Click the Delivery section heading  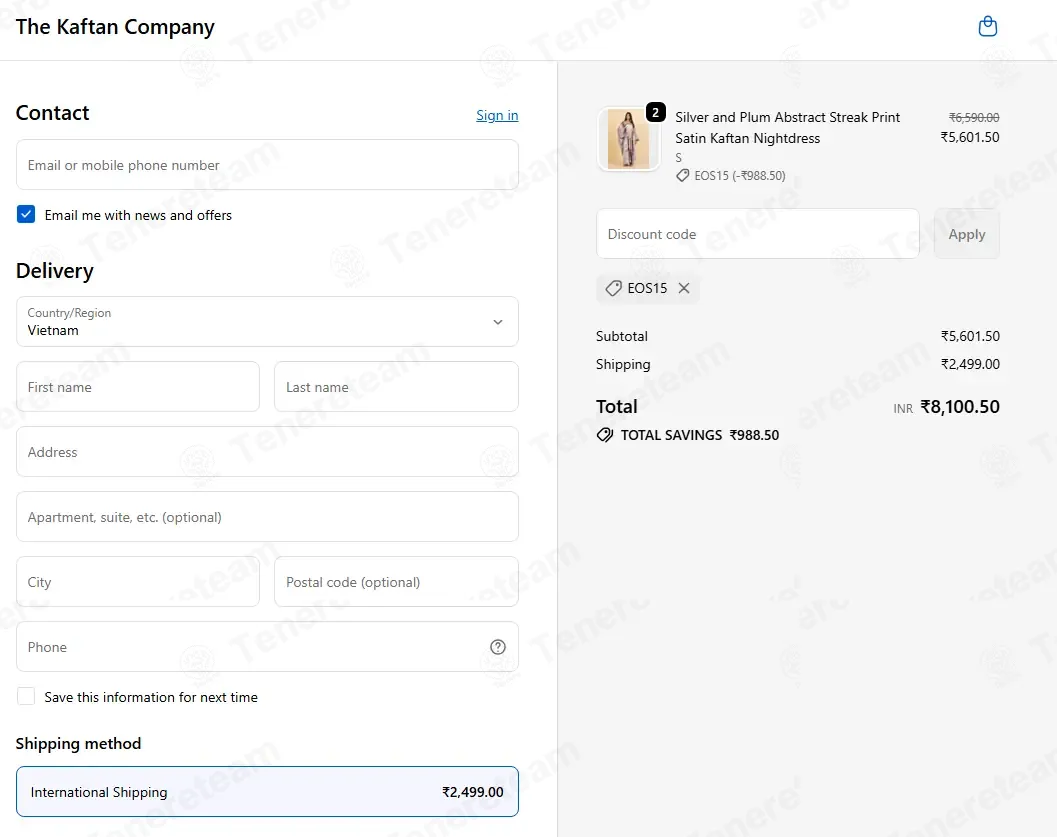pos(55,271)
